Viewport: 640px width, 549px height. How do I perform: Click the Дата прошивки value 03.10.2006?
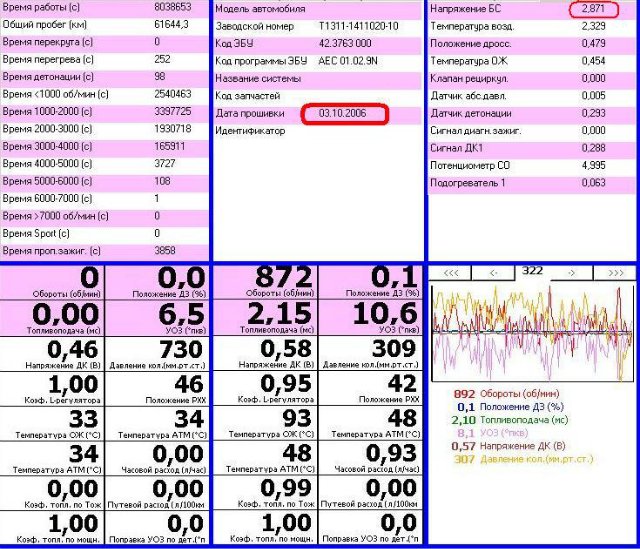tap(342, 114)
